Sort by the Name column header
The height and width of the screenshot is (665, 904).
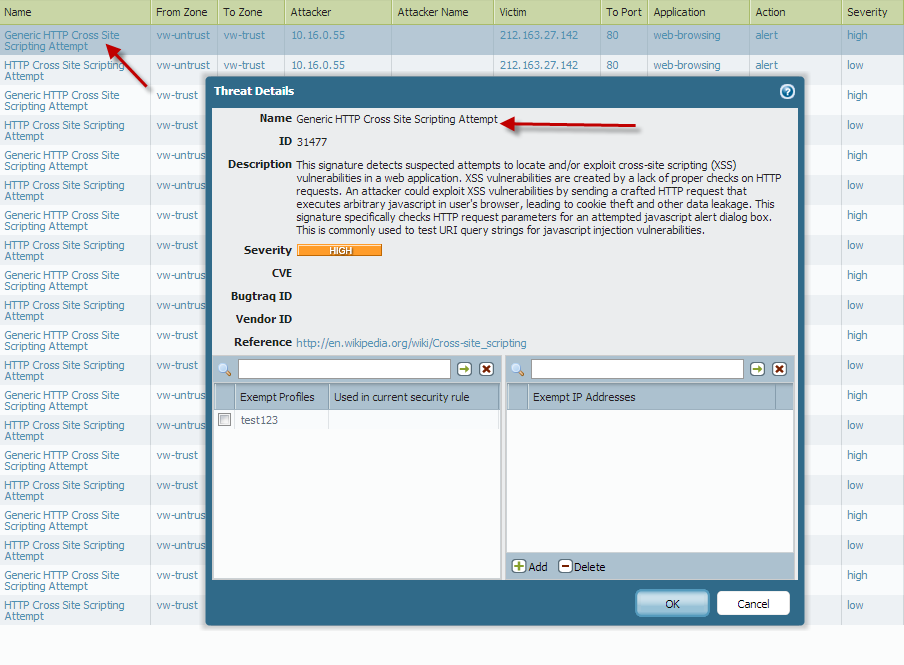(x=18, y=12)
